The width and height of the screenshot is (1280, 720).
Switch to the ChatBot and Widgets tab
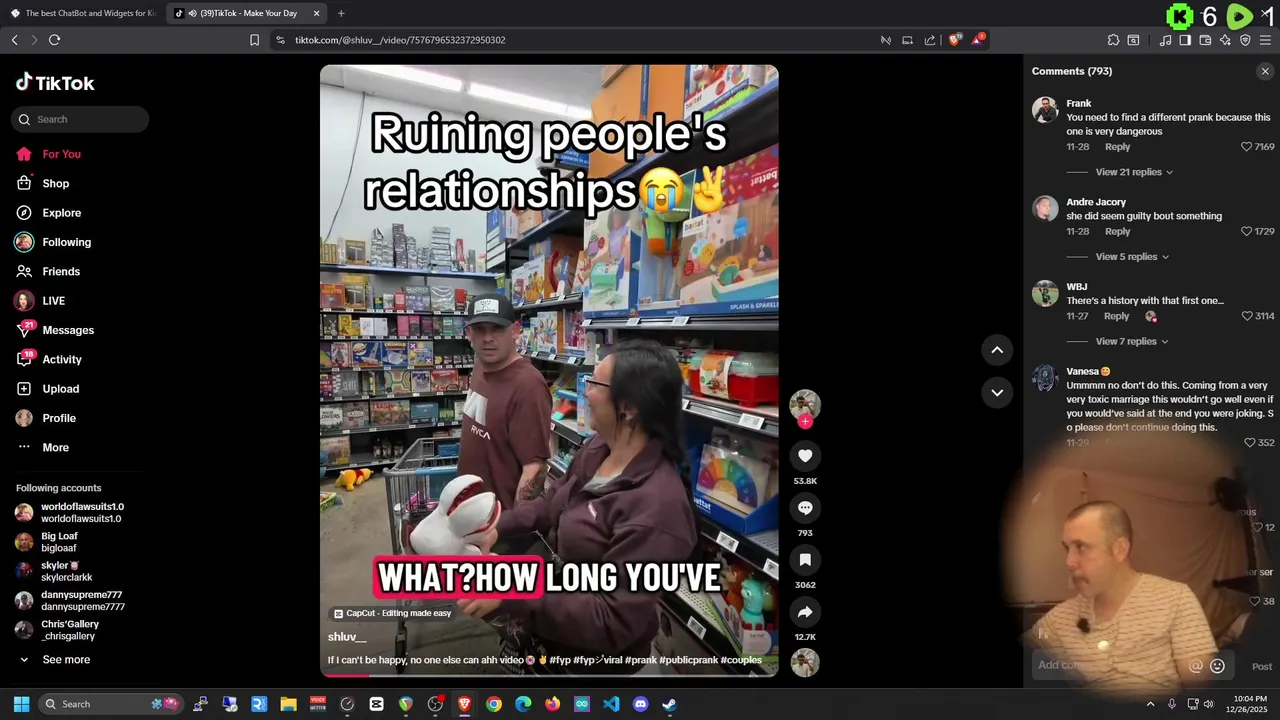82,13
